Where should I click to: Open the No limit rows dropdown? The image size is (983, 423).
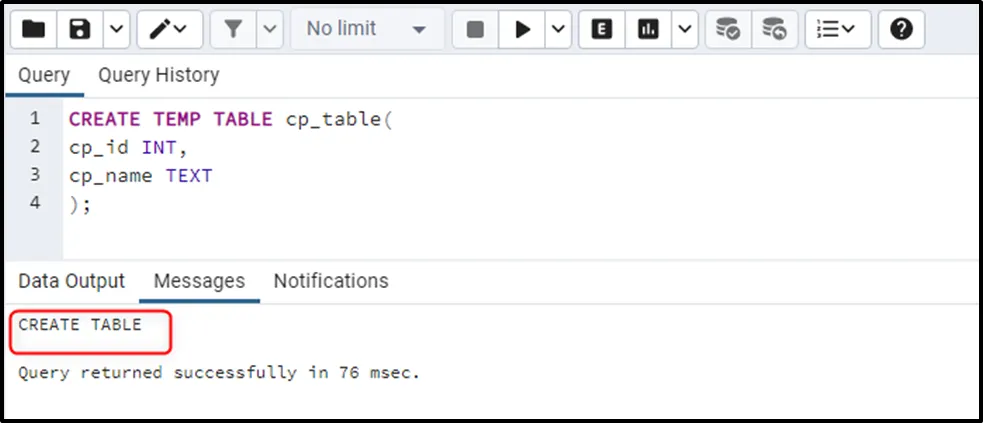pyautogui.click(x=366, y=30)
